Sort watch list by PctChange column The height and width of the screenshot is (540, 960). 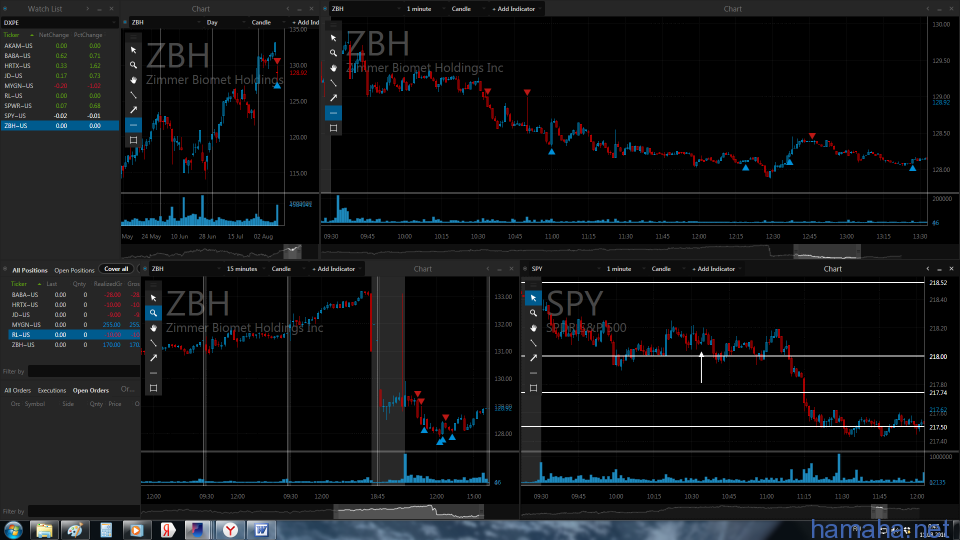[x=88, y=35]
